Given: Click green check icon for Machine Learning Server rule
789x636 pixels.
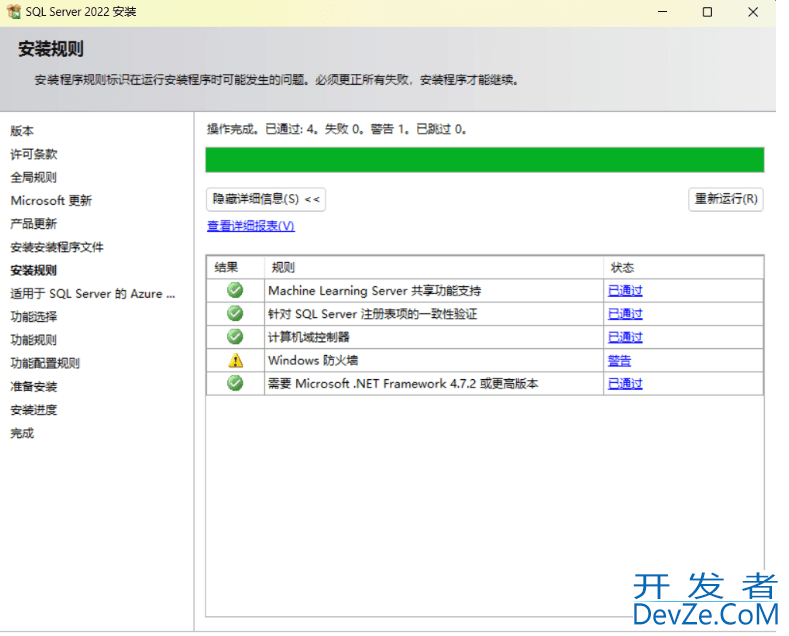Looking at the screenshot, I should [235, 290].
